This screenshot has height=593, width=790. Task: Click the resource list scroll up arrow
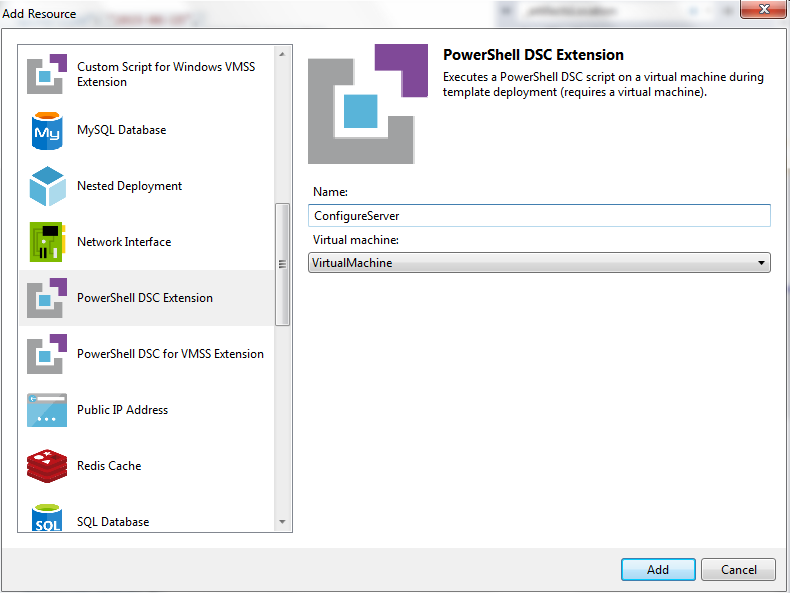(x=282, y=54)
